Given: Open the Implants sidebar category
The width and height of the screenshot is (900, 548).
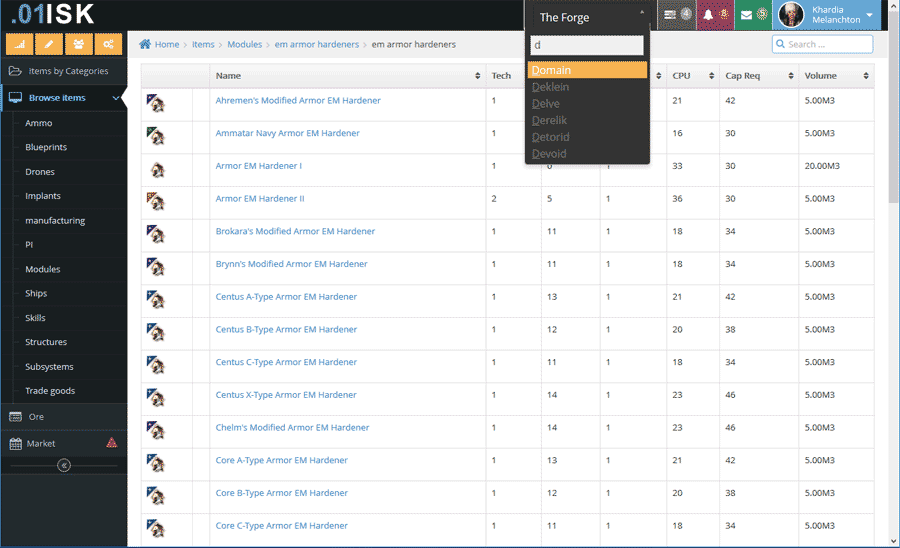Looking at the screenshot, I should (x=42, y=196).
